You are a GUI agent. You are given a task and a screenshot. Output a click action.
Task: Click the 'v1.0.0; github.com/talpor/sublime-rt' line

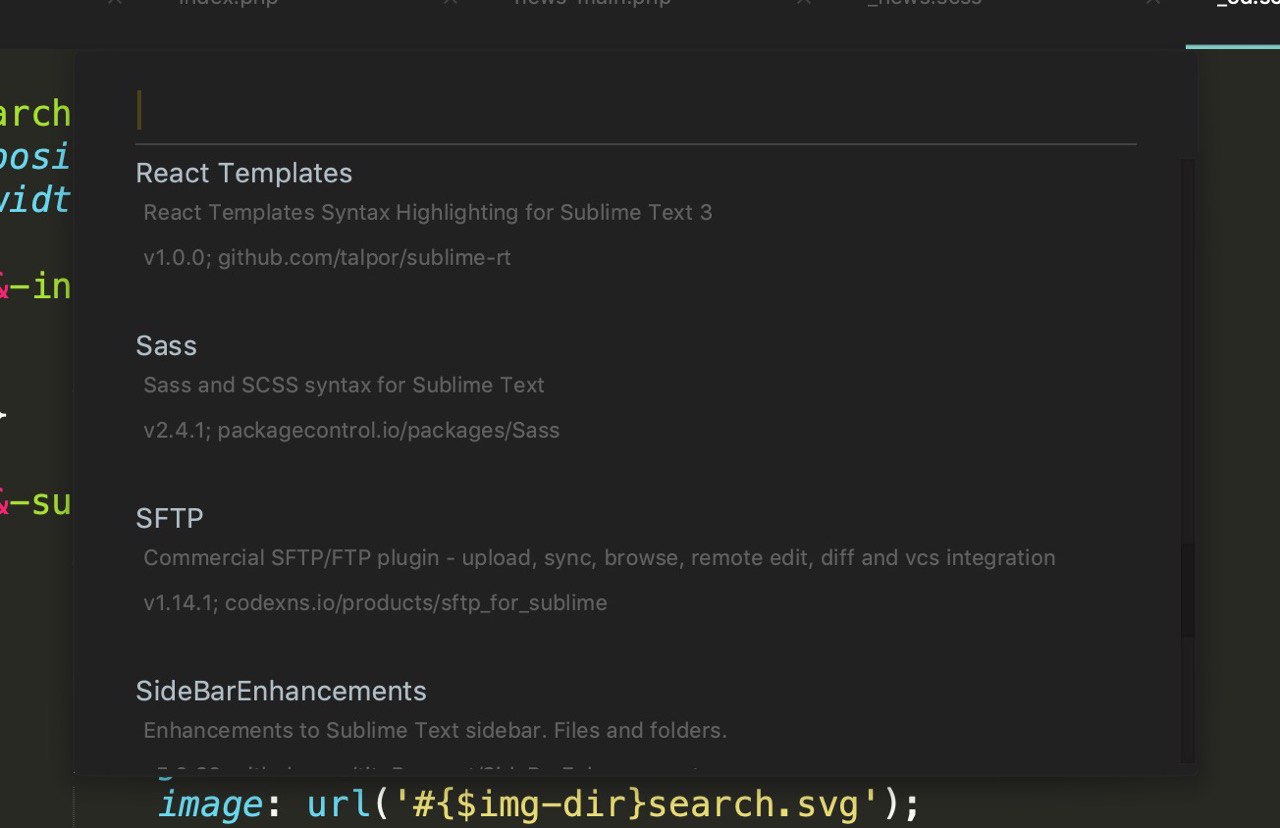click(x=327, y=257)
